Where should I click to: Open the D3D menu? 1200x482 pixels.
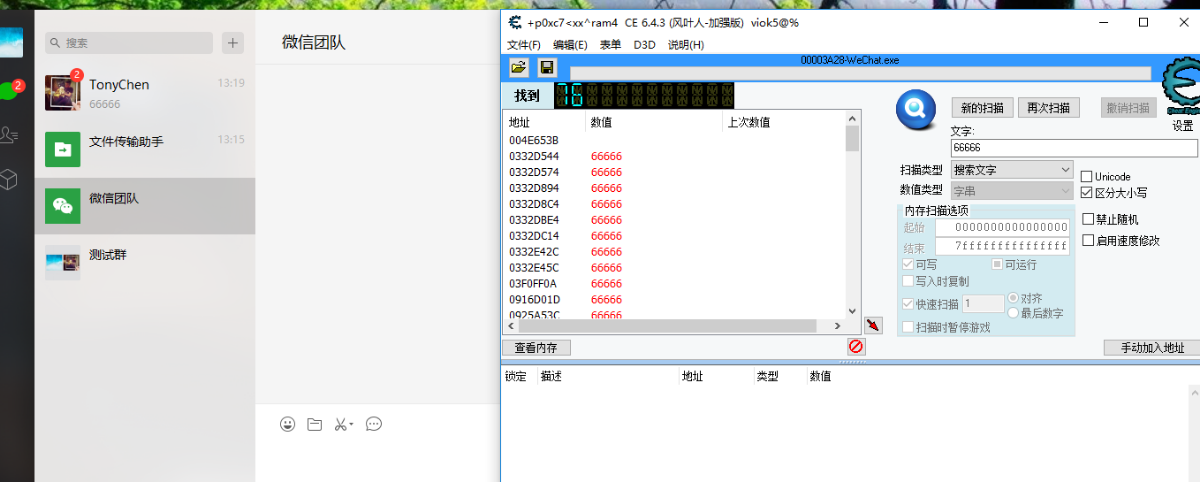pos(644,45)
